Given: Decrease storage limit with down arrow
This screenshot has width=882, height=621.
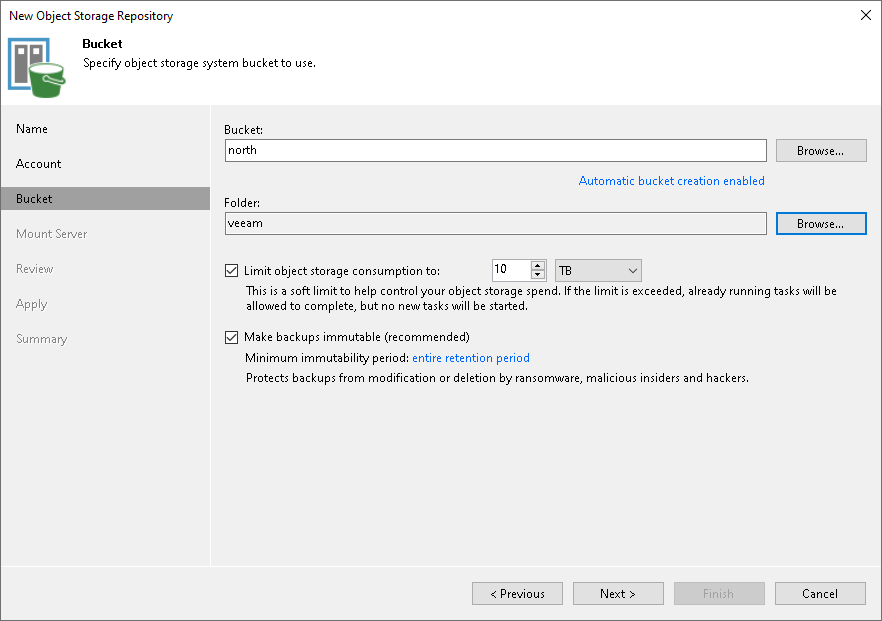Looking at the screenshot, I should tap(538, 275).
